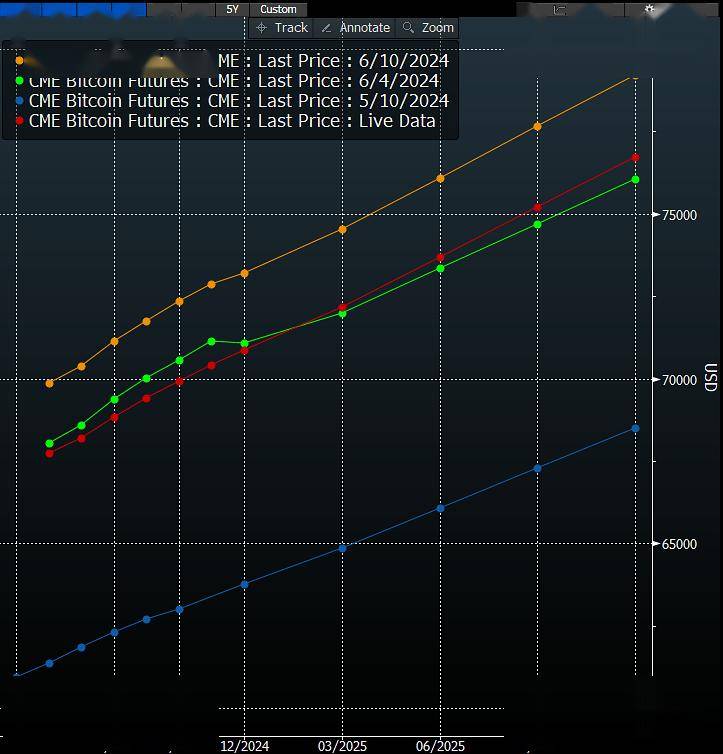Enable the Zoom magnifier tool
The image size is (723, 754).
(x=428, y=28)
